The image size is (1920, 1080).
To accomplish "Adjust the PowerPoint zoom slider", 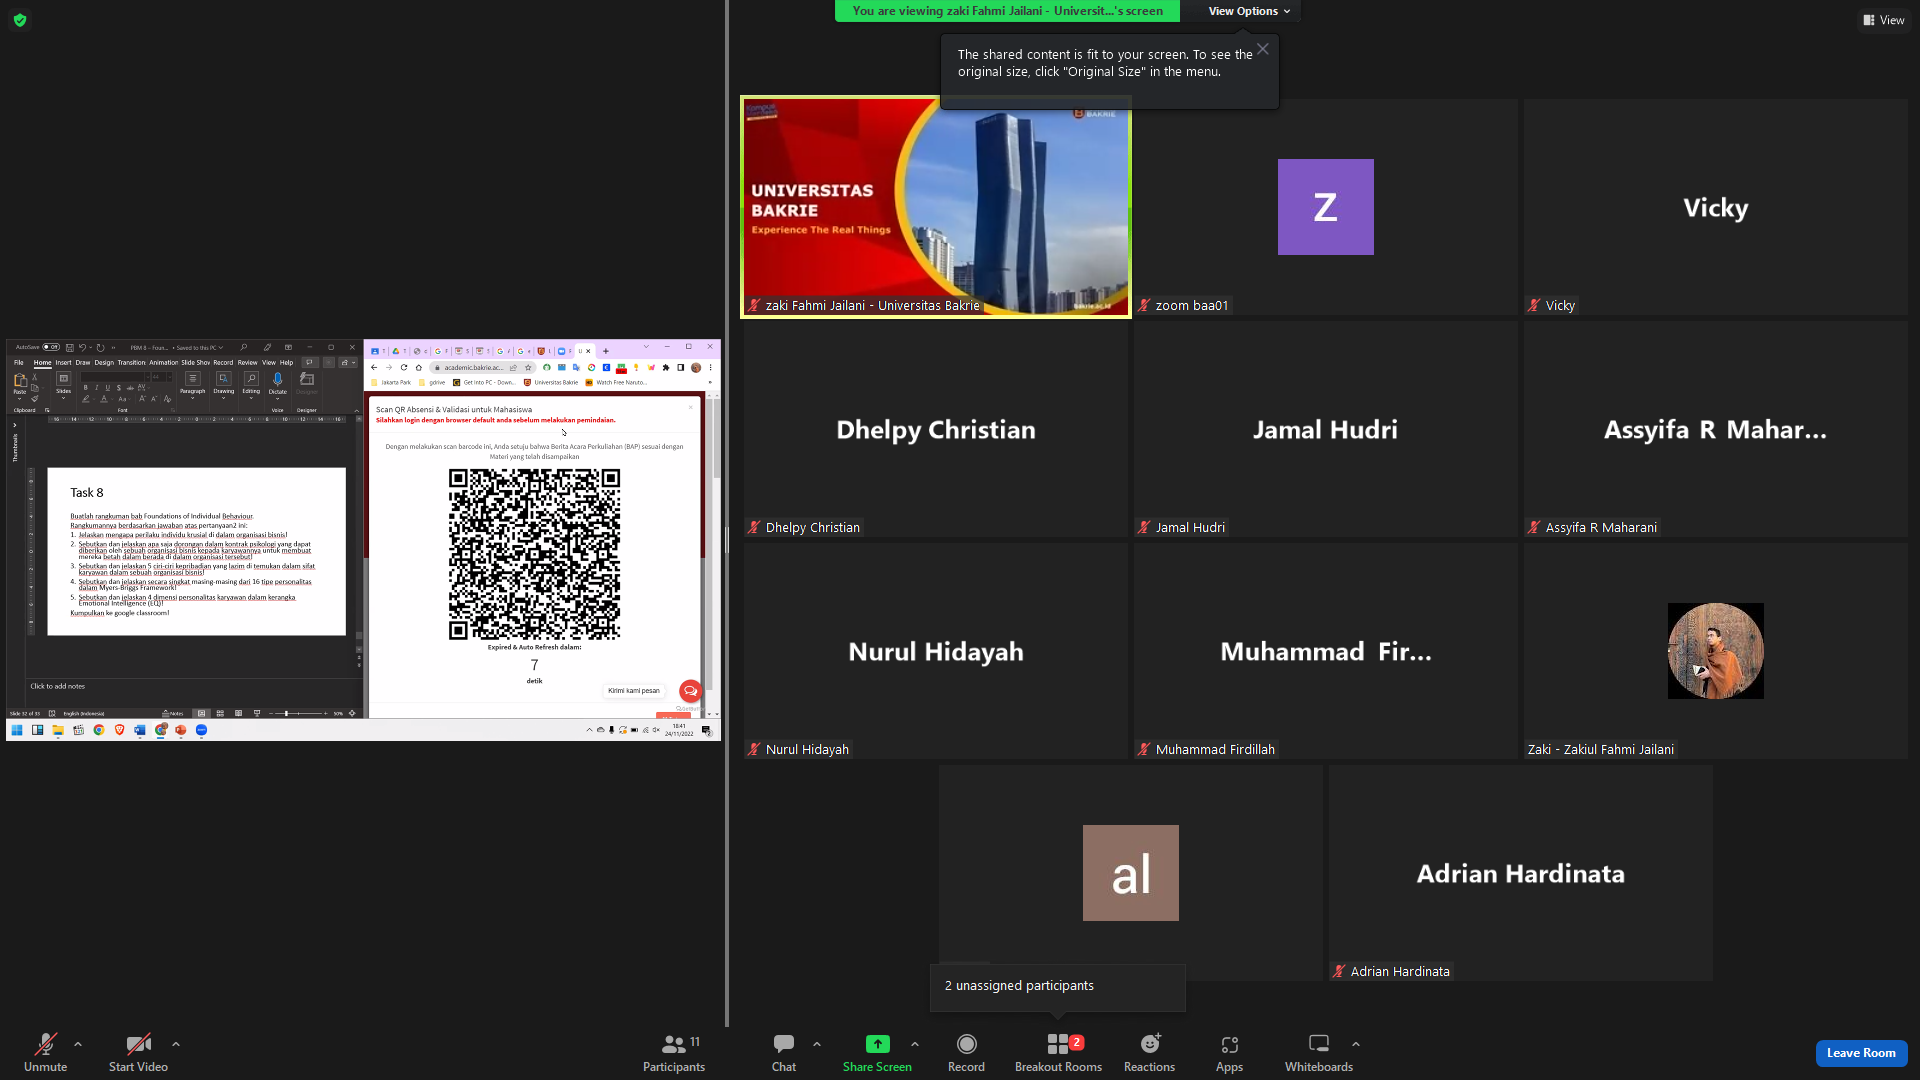I will tap(300, 713).
